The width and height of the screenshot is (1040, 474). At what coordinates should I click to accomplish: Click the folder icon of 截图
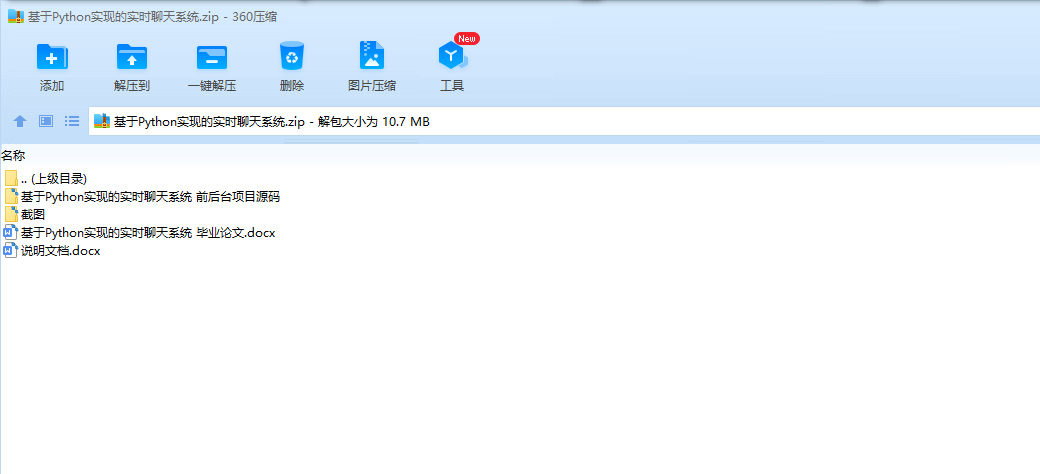tap(11, 215)
